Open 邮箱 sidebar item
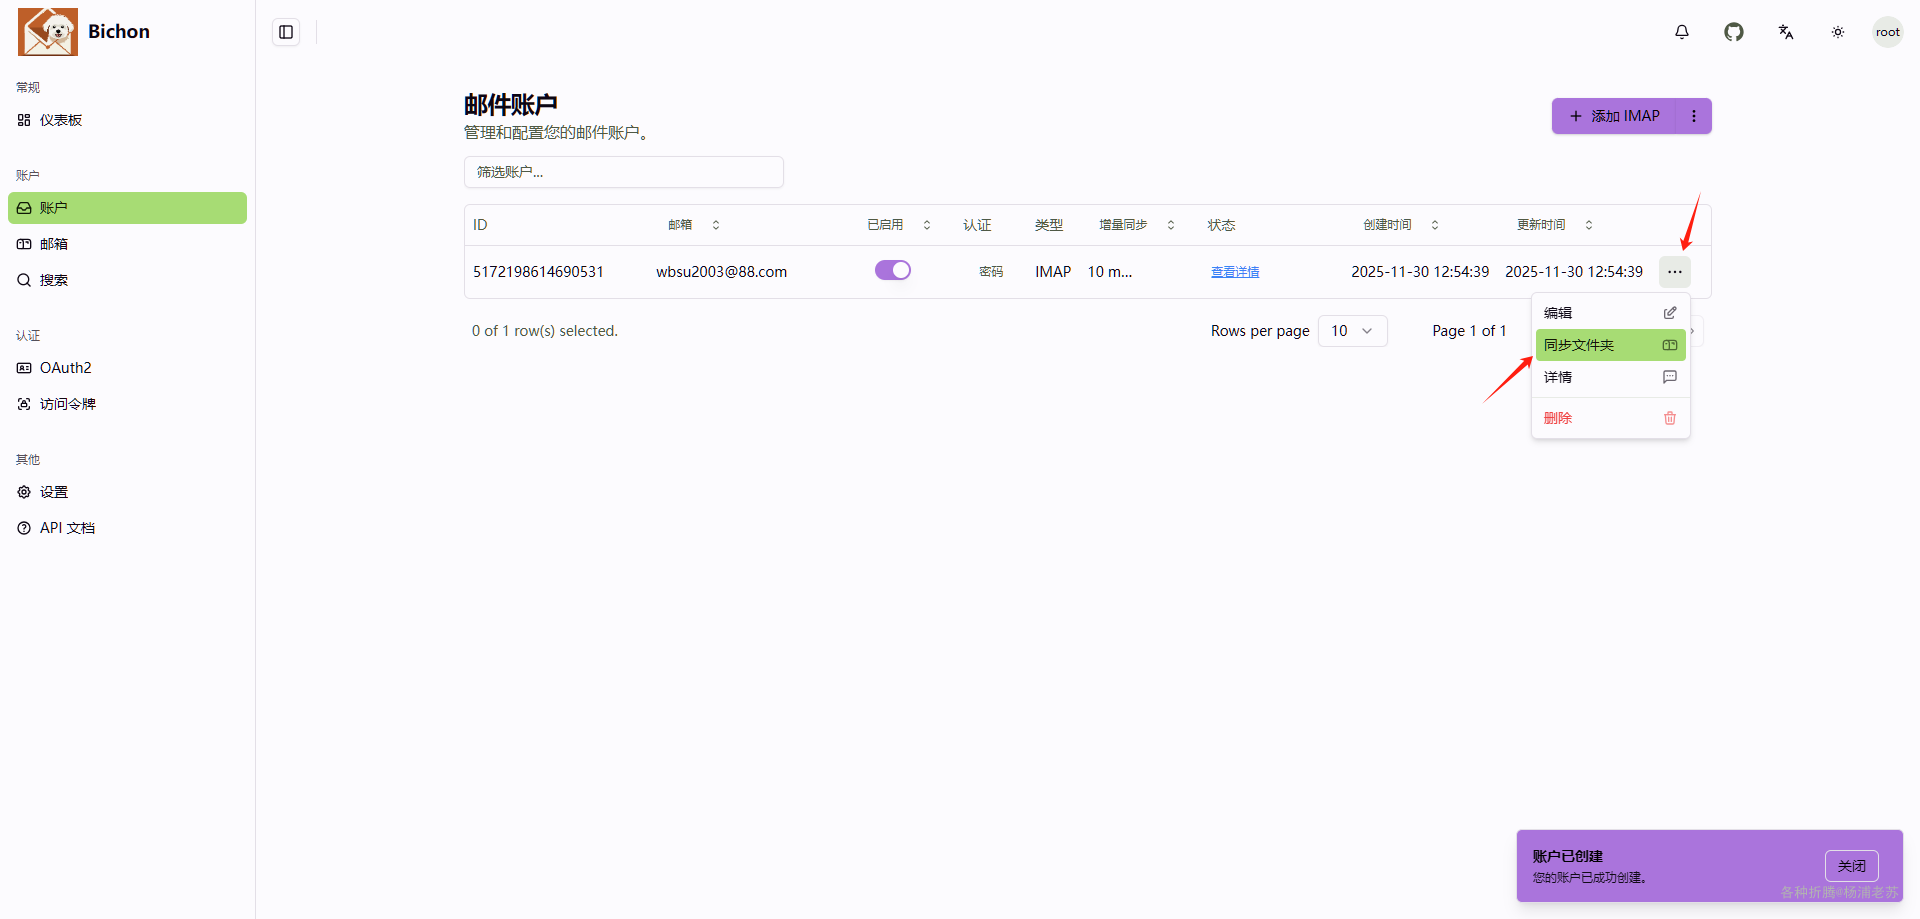 click(x=127, y=244)
